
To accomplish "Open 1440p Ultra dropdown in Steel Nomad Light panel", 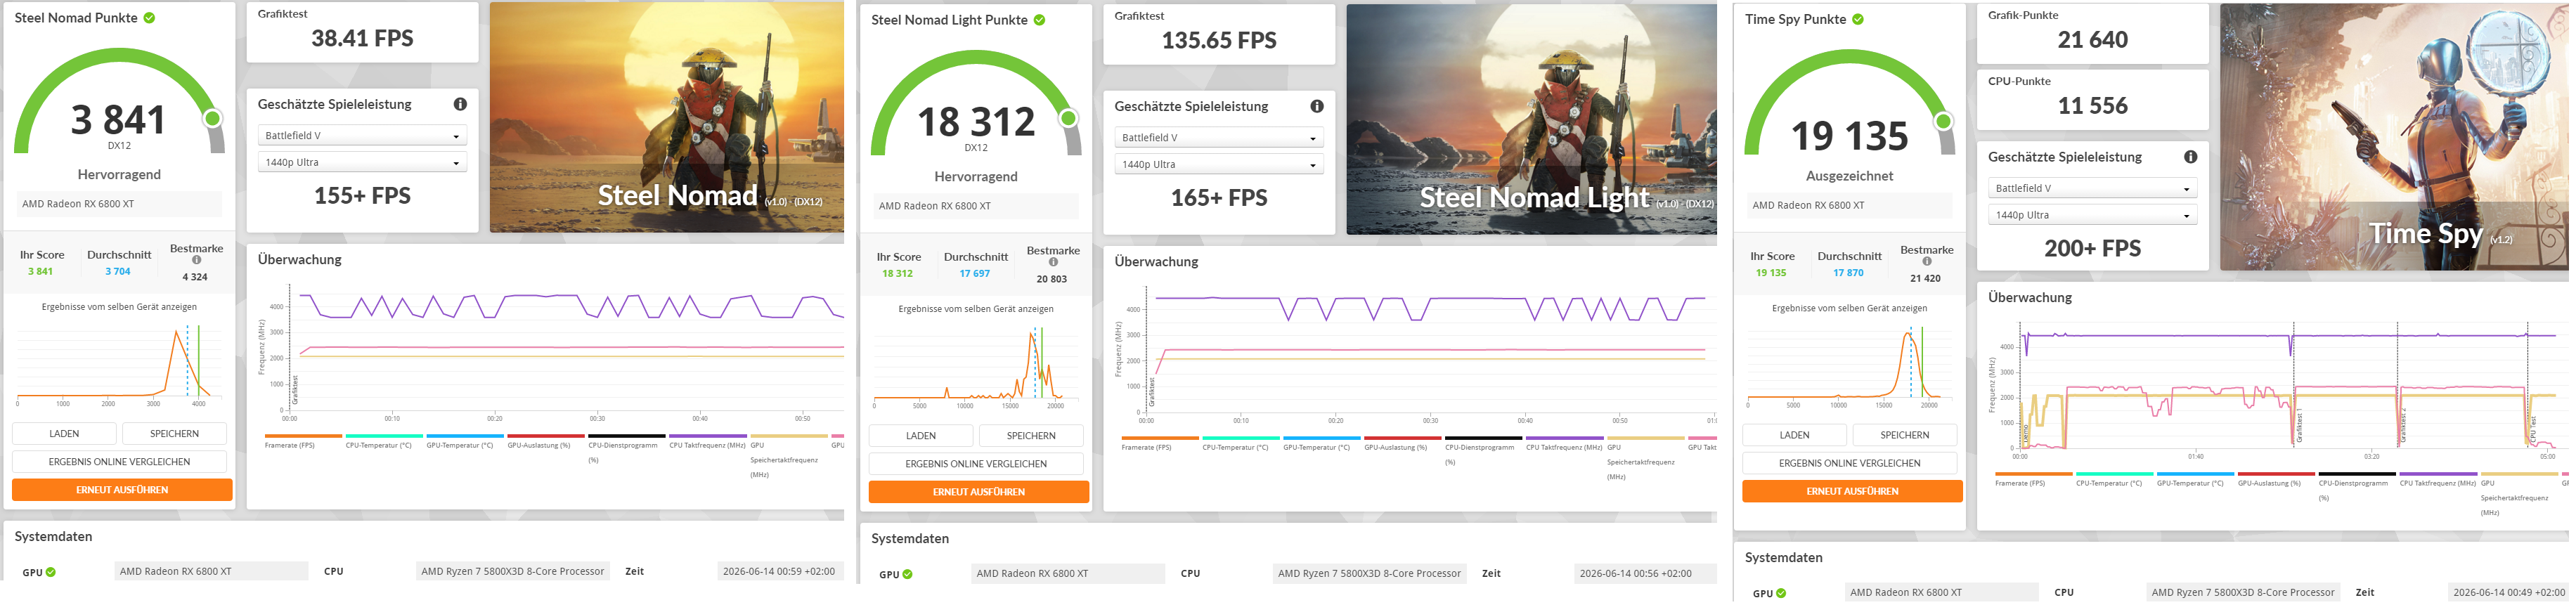I will click(1219, 164).
